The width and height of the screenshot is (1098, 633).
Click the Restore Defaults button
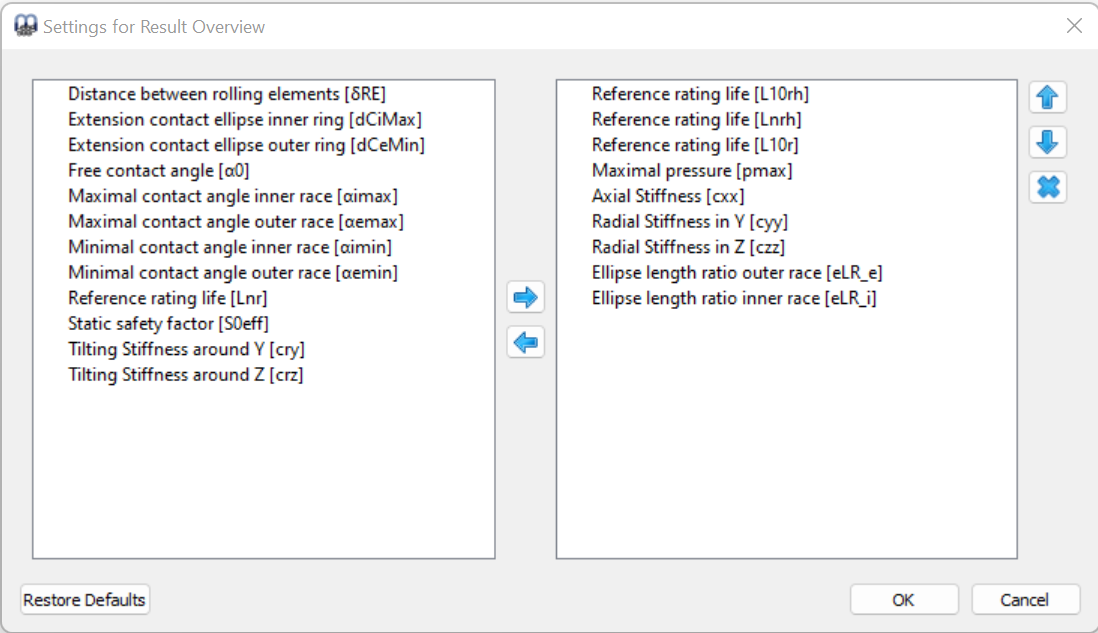85,600
